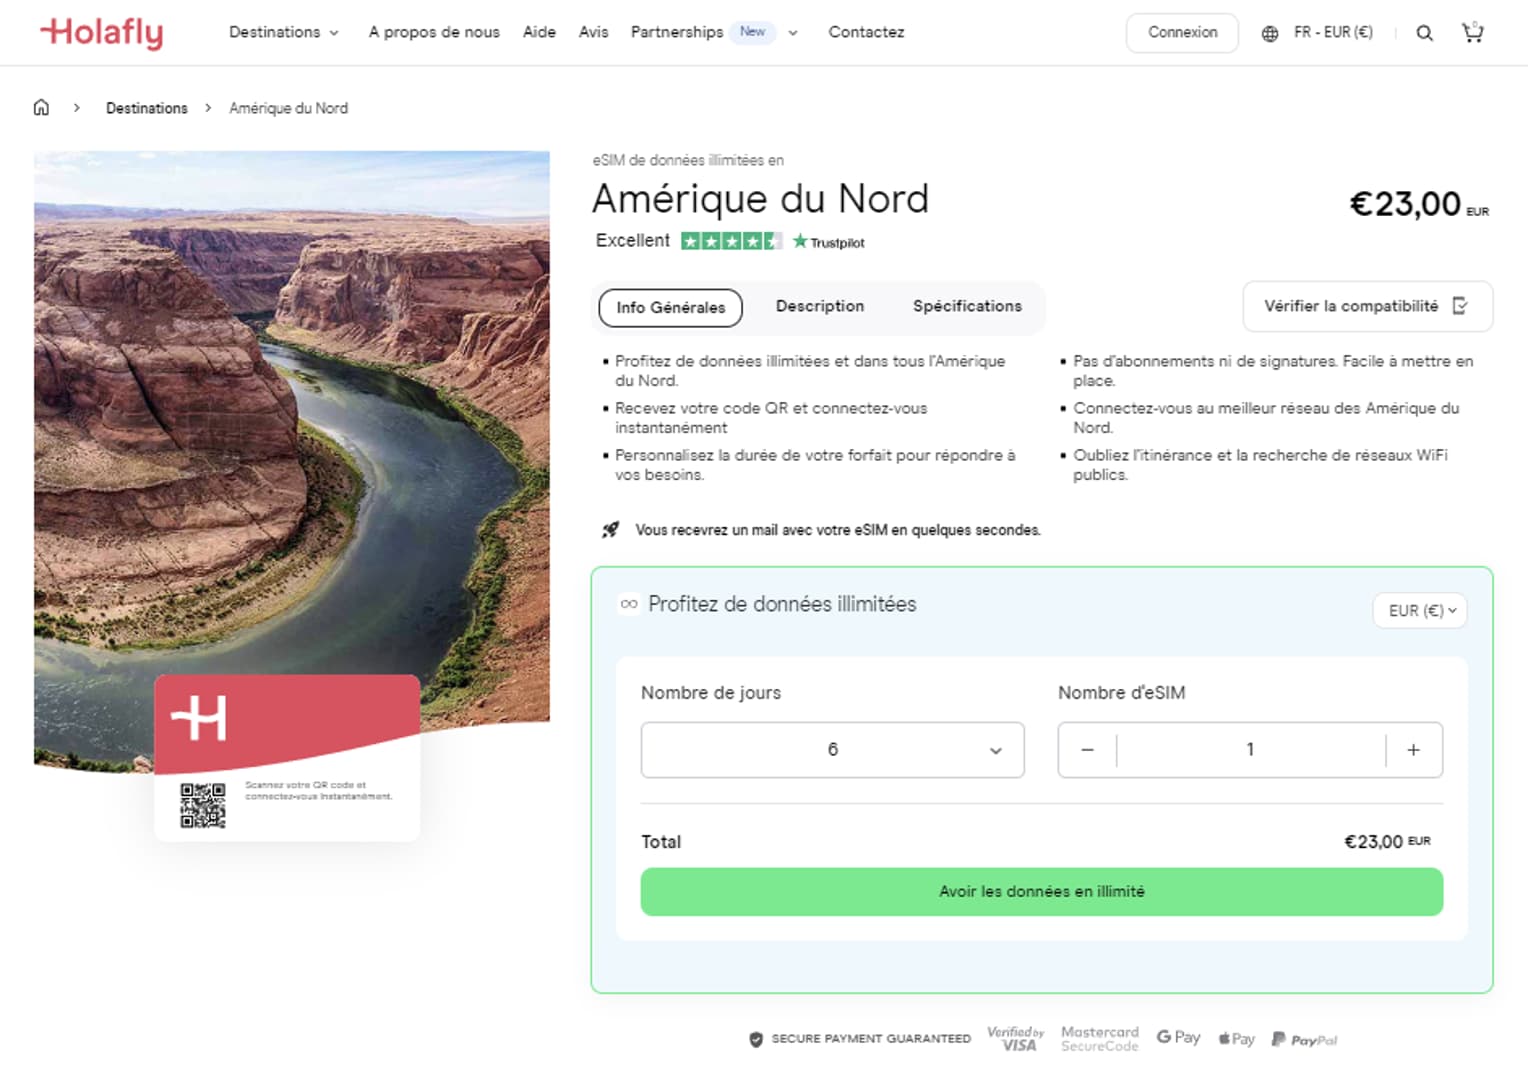Click the canyon product image
The image size is (1528, 1080).
[x=291, y=420]
